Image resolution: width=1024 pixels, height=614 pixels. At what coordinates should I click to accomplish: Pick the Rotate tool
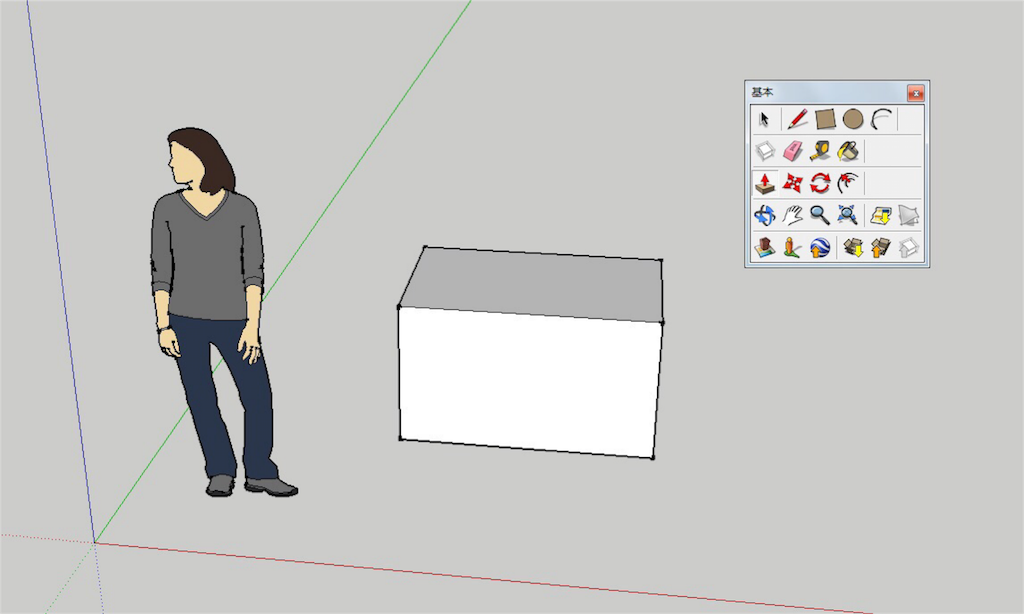820,183
